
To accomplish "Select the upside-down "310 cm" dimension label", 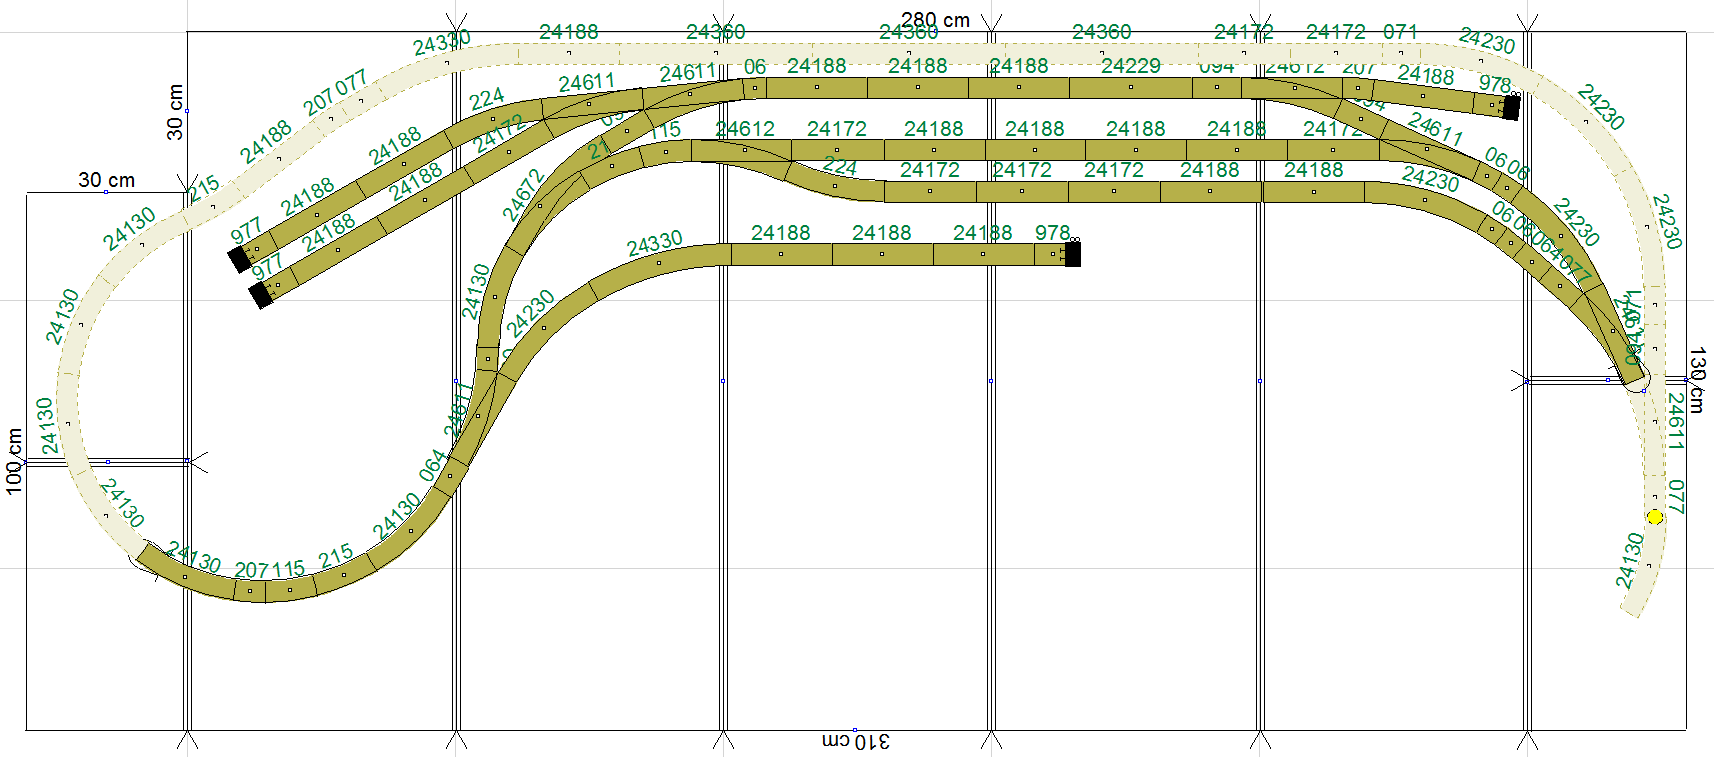I will click(x=855, y=741).
